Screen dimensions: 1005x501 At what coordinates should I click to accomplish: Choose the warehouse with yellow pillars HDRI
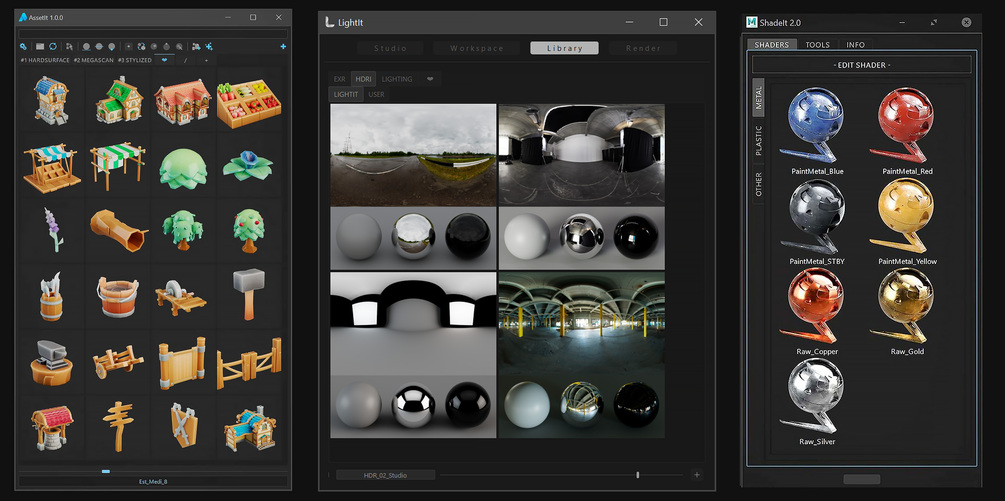coord(581,355)
